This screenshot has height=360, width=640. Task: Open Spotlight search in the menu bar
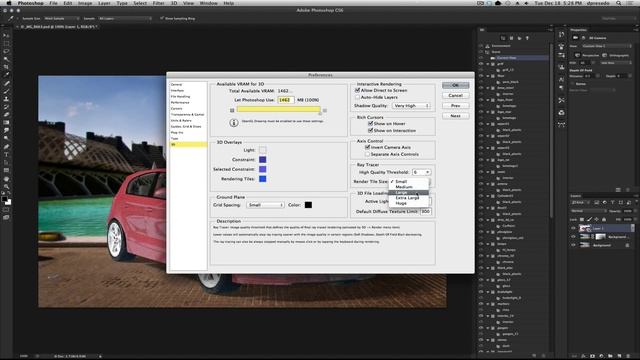click(619, 3)
